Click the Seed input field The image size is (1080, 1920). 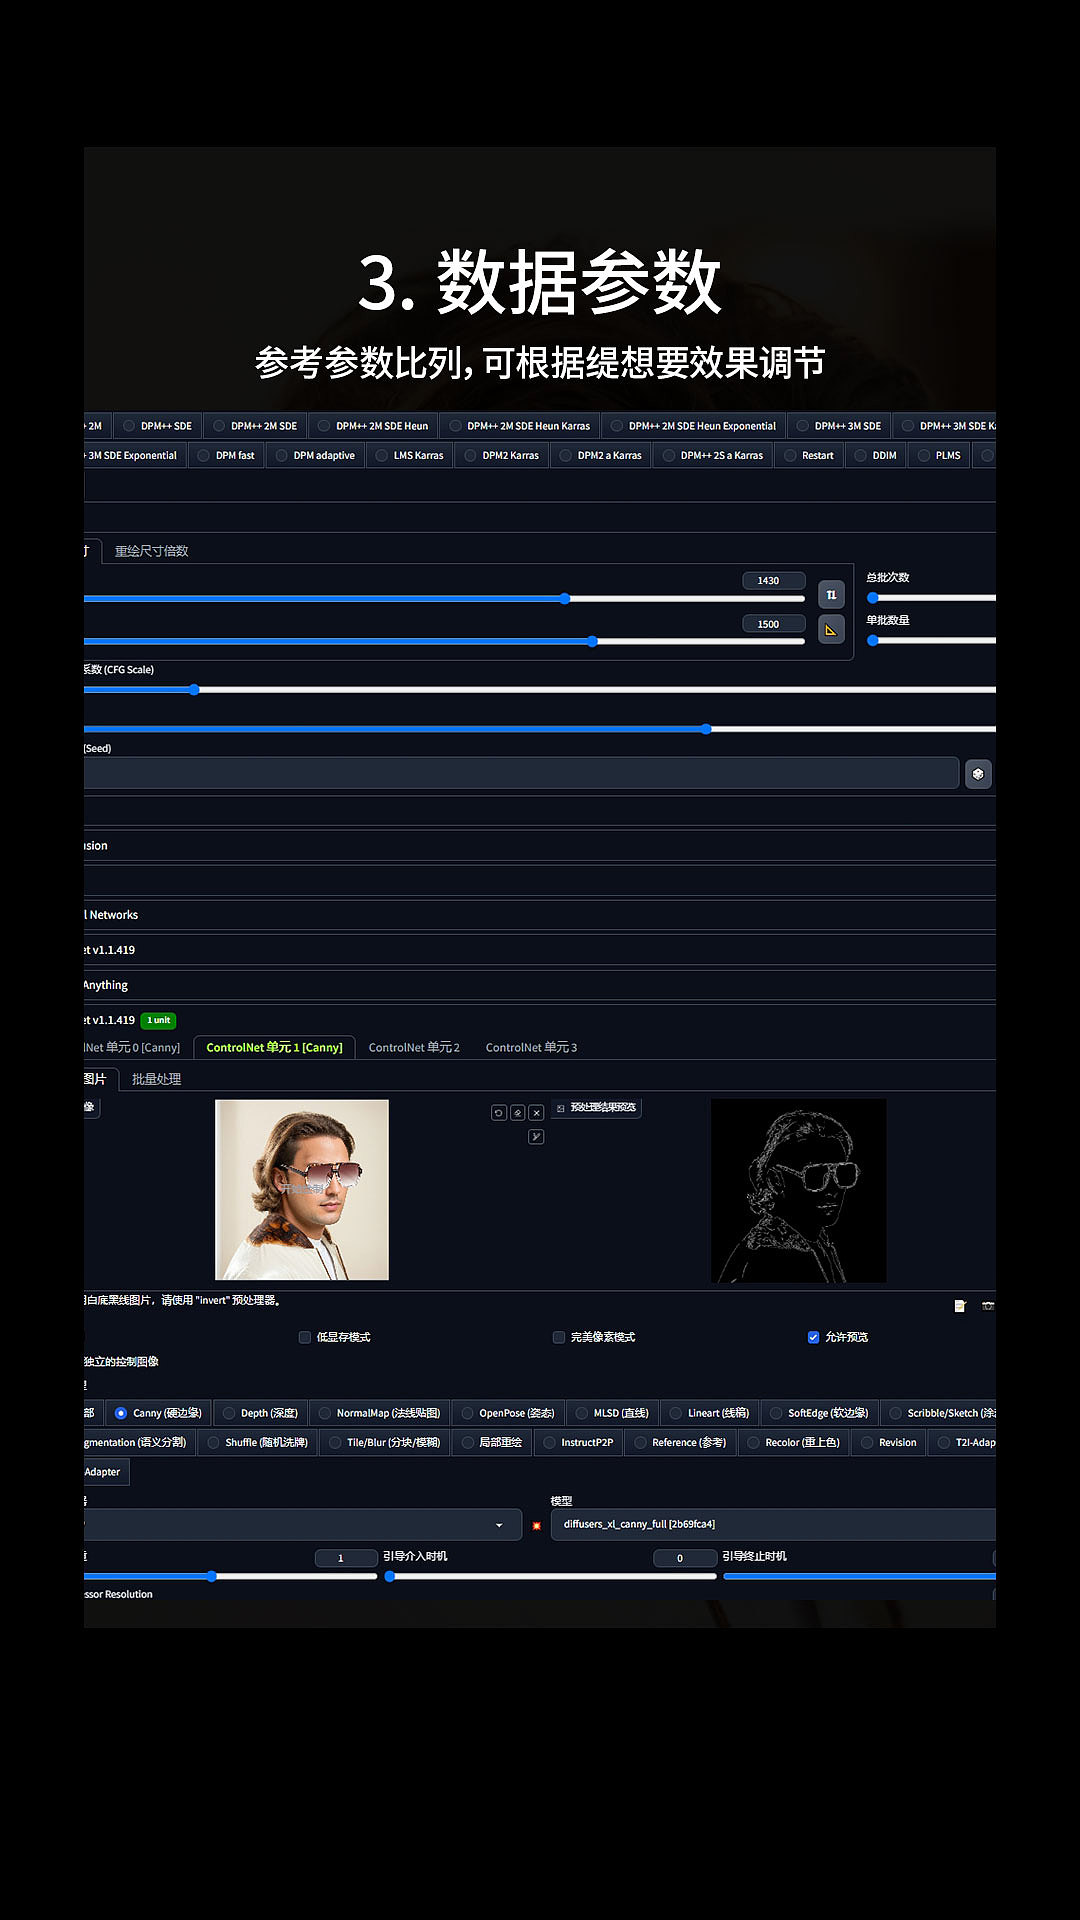coord(521,773)
